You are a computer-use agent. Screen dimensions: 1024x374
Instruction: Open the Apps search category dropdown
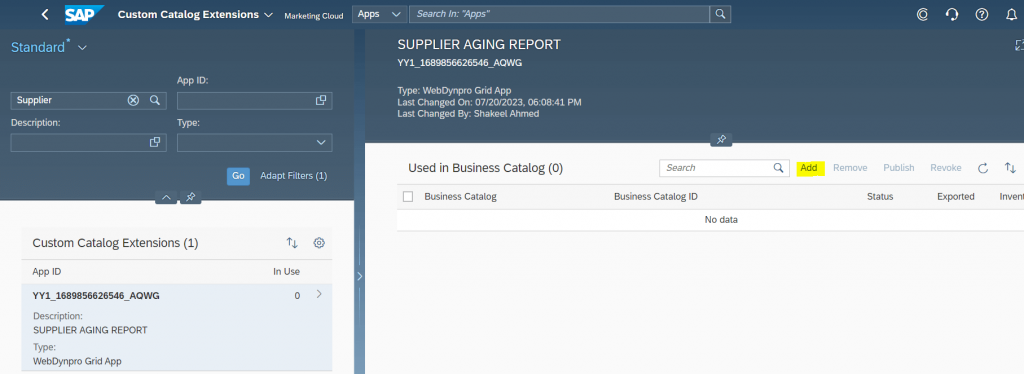pyautogui.click(x=378, y=14)
